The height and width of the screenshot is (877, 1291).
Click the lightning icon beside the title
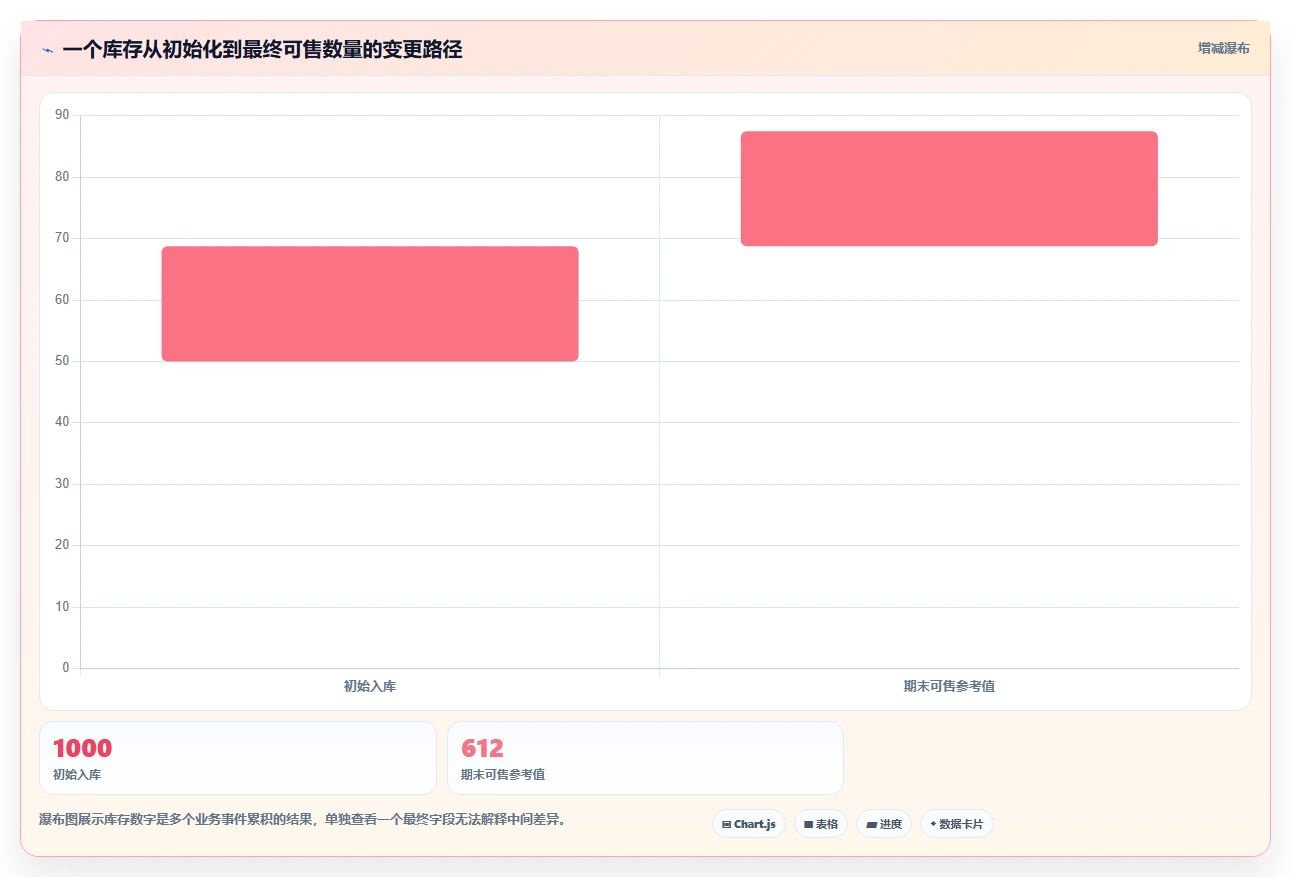coord(48,50)
